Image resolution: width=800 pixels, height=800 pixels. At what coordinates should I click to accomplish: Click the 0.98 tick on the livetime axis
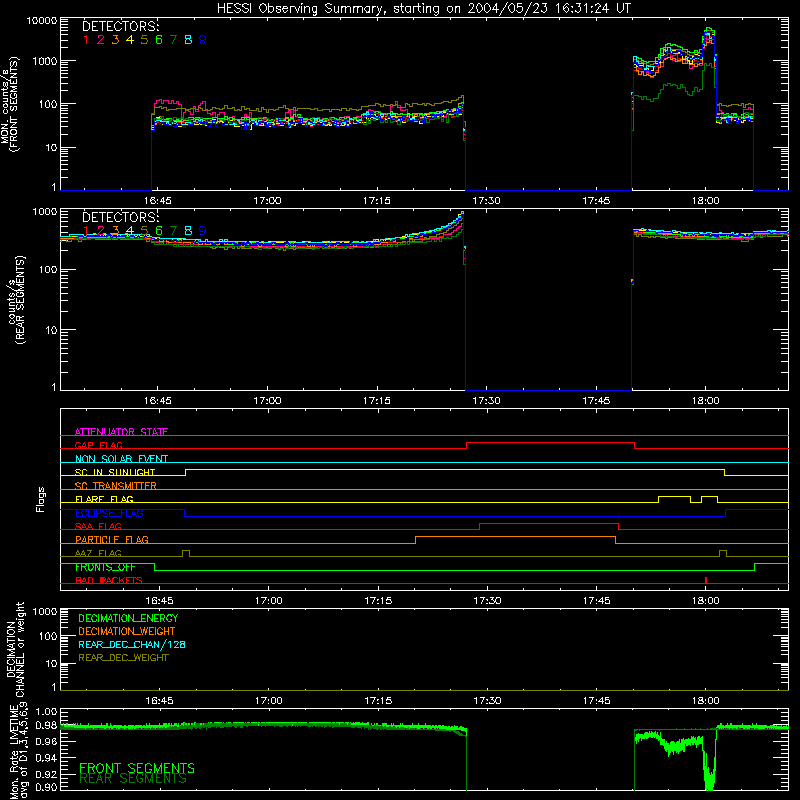(46, 725)
